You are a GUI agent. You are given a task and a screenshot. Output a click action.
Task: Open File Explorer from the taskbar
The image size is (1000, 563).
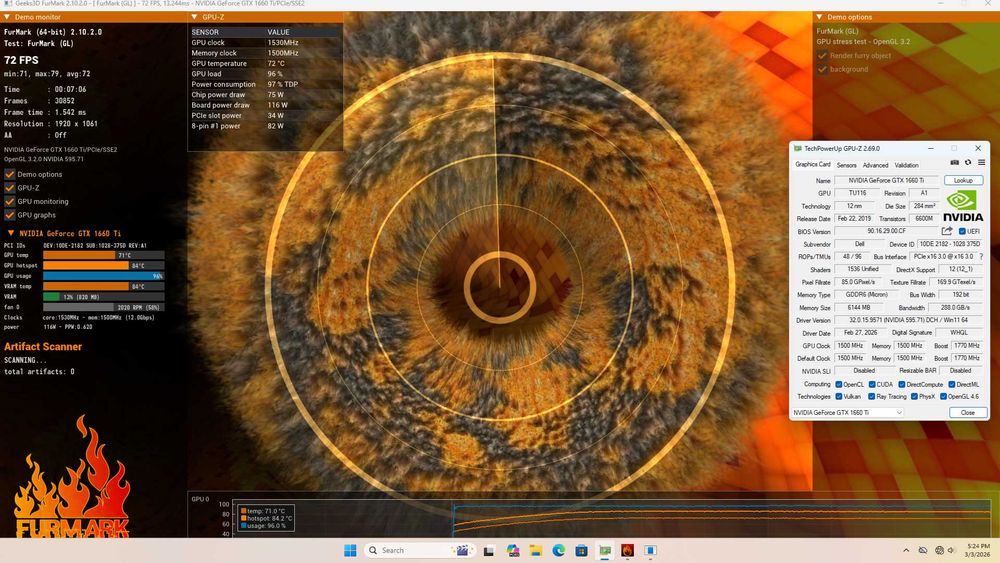(535, 550)
